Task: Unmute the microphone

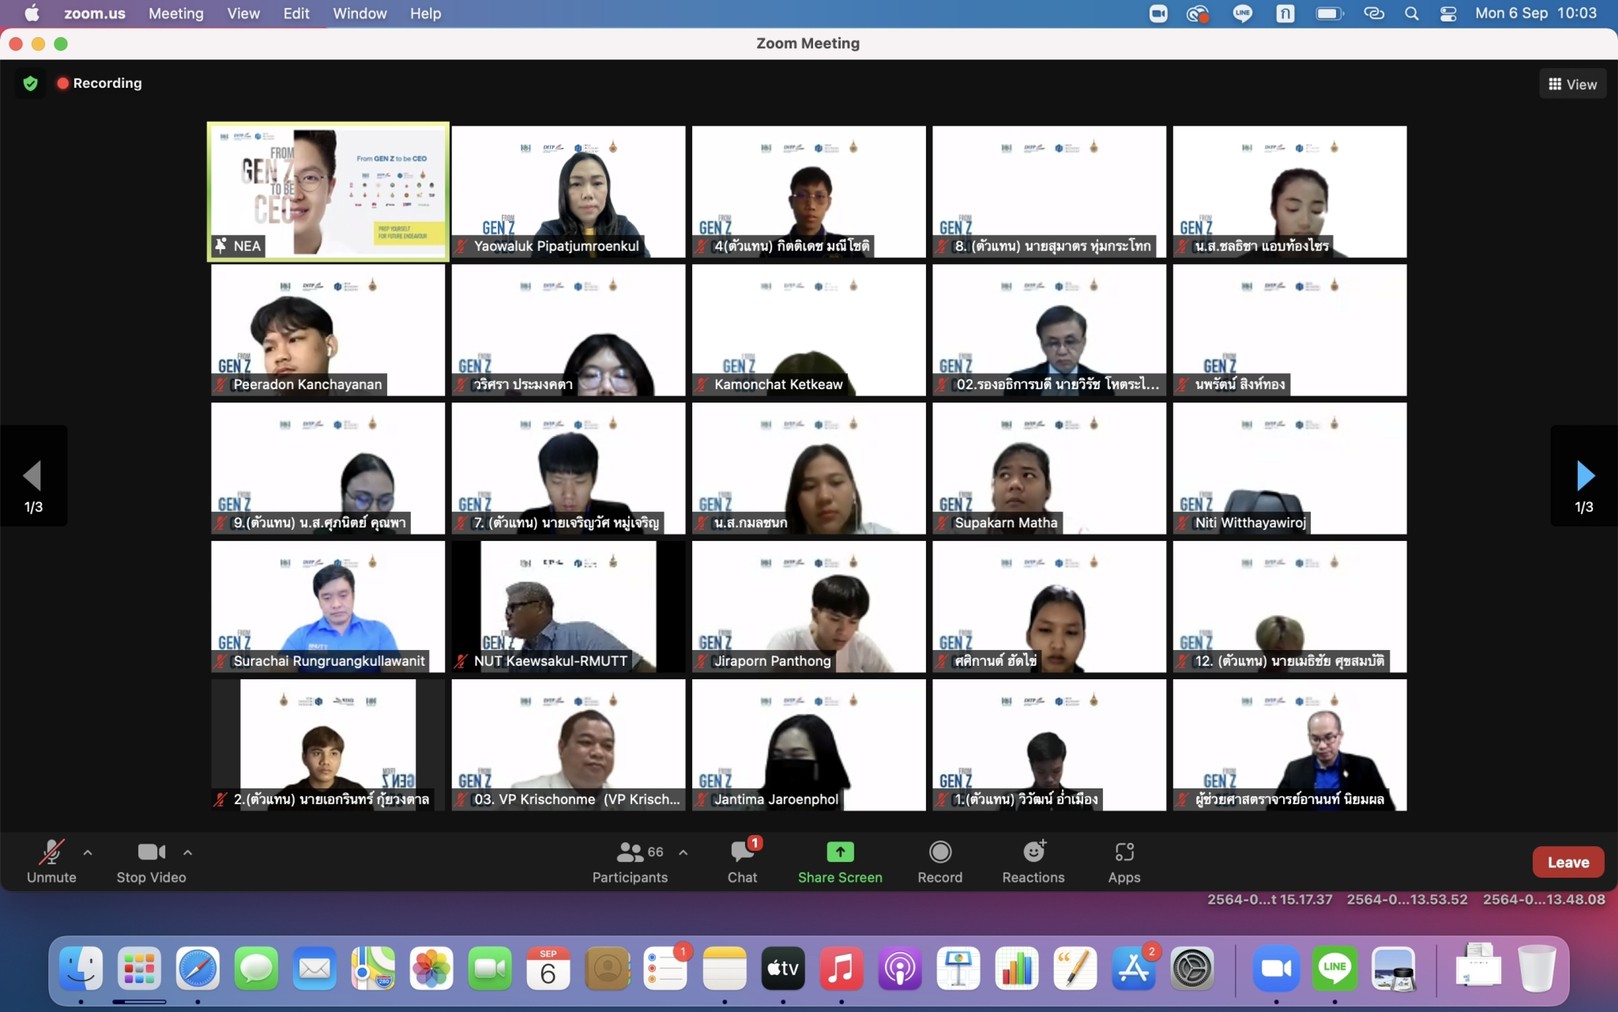Action: pos(51,861)
